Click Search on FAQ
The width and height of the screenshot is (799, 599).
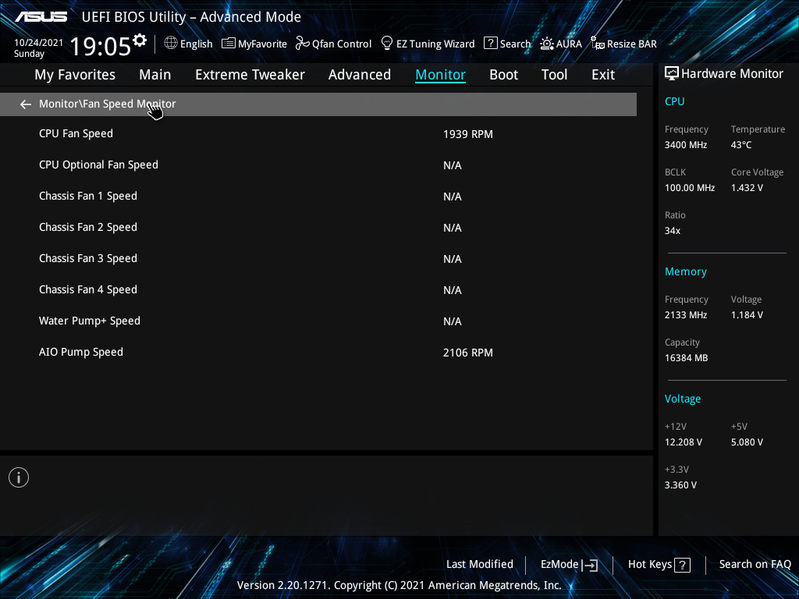[x=755, y=564]
